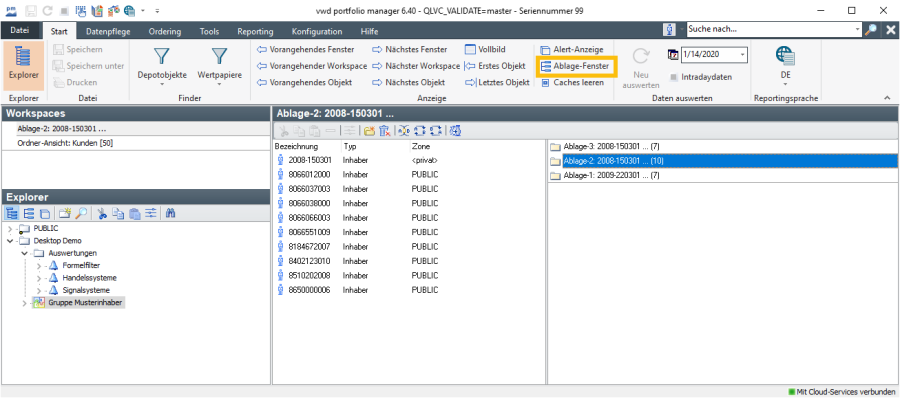Open the Reporting ribbon tab
Viewport: 900px width, 398px height.
tap(255, 32)
